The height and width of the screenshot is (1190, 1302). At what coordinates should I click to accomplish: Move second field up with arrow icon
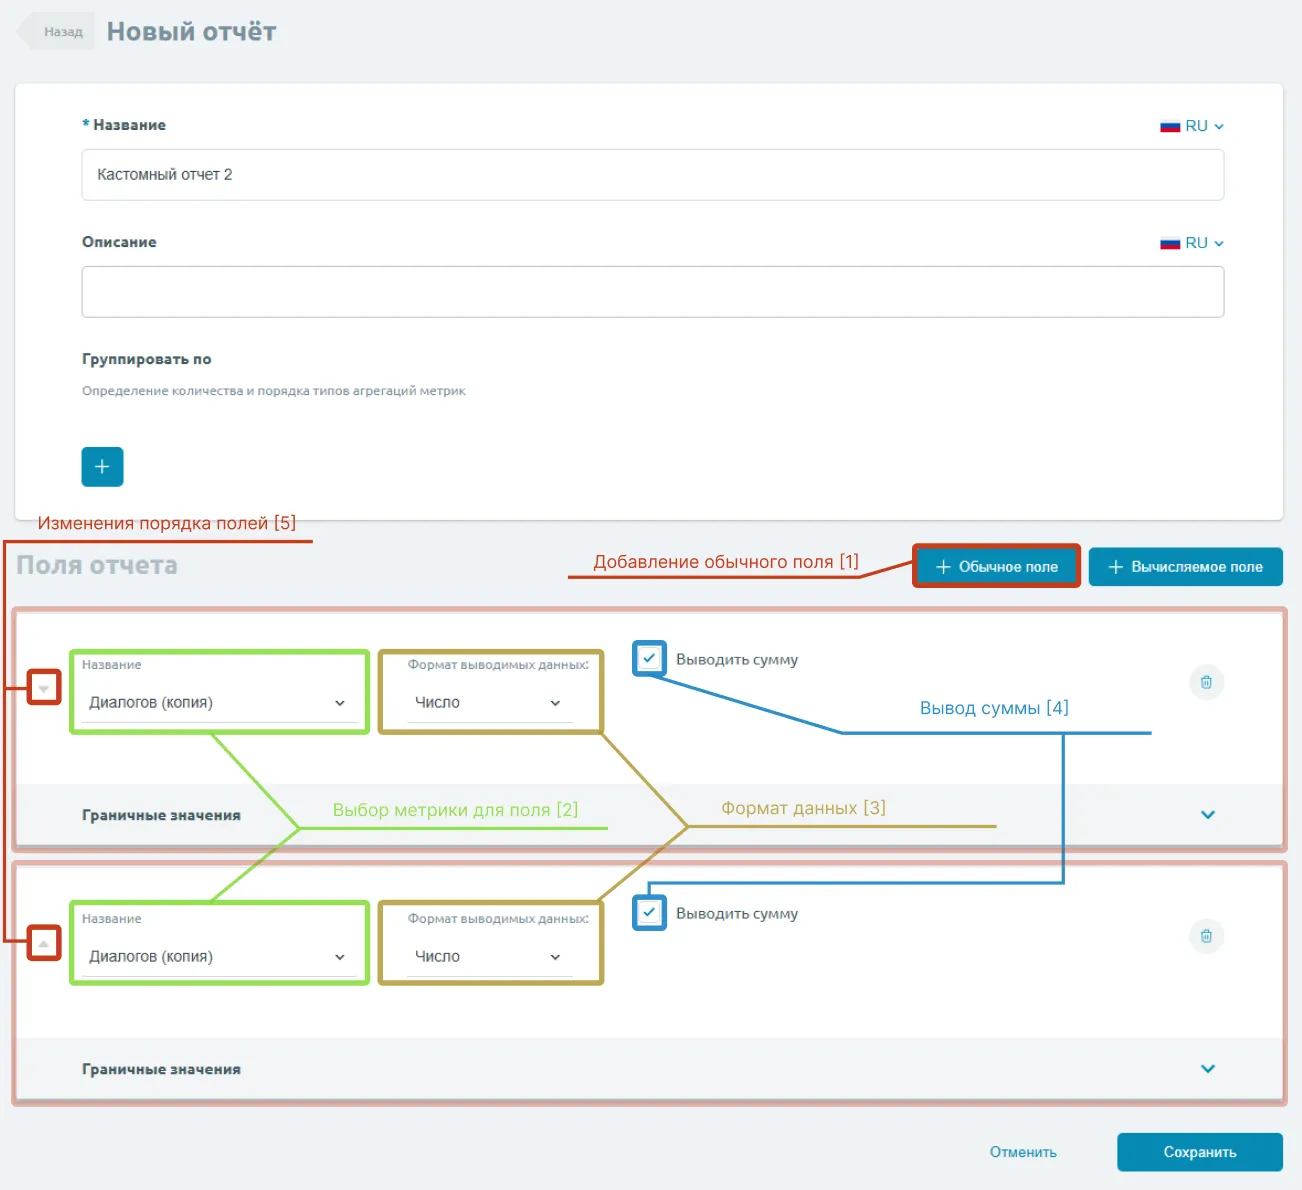[44, 942]
